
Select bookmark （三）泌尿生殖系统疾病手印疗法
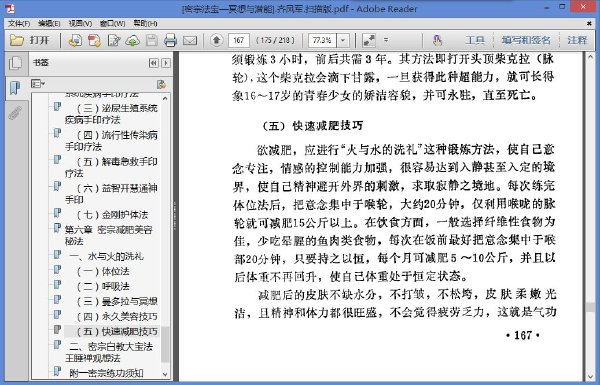pyautogui.click(x=111, y=114)
